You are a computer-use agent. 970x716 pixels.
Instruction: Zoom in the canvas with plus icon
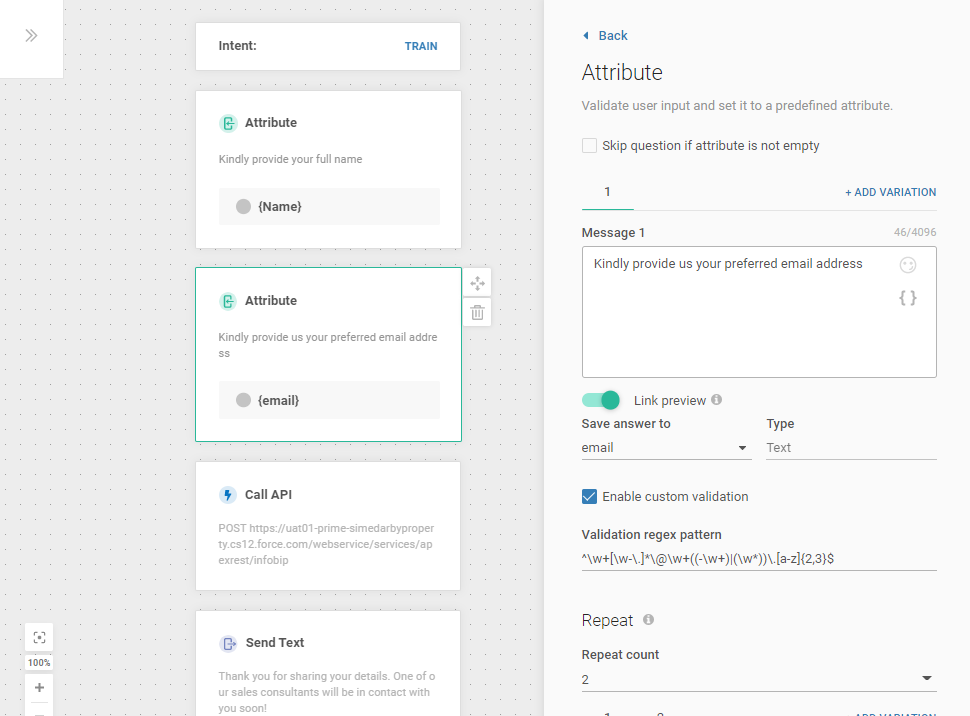pos(39,688)
